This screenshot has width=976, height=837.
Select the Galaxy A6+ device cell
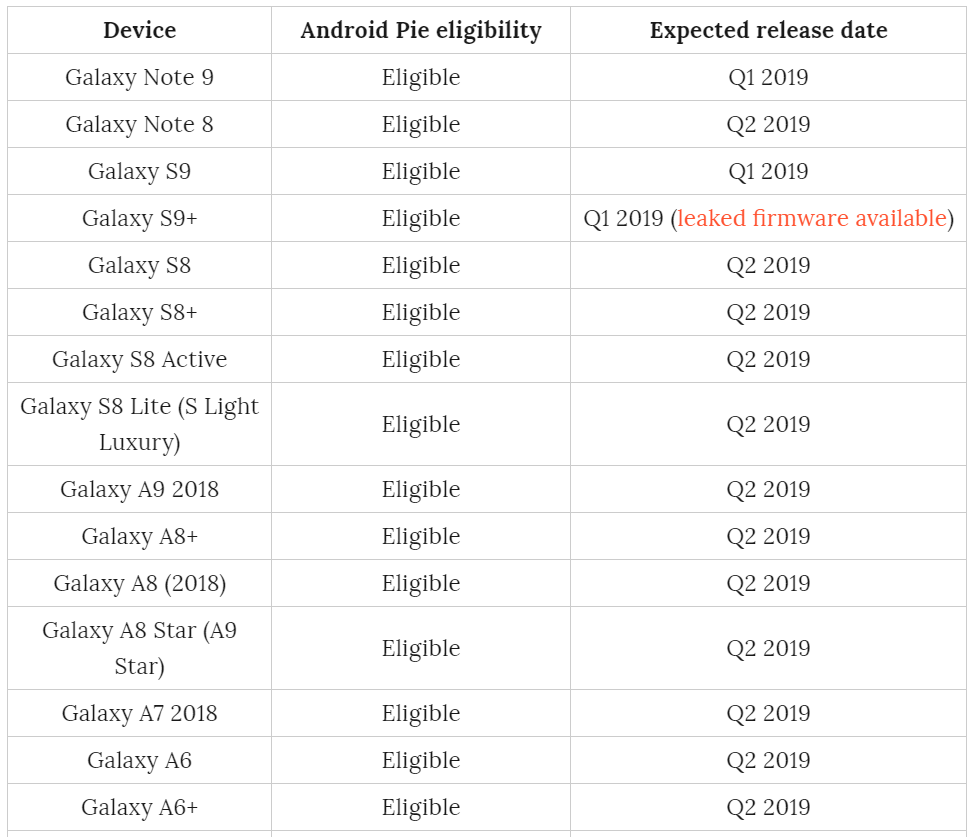[x=139, y=807]
